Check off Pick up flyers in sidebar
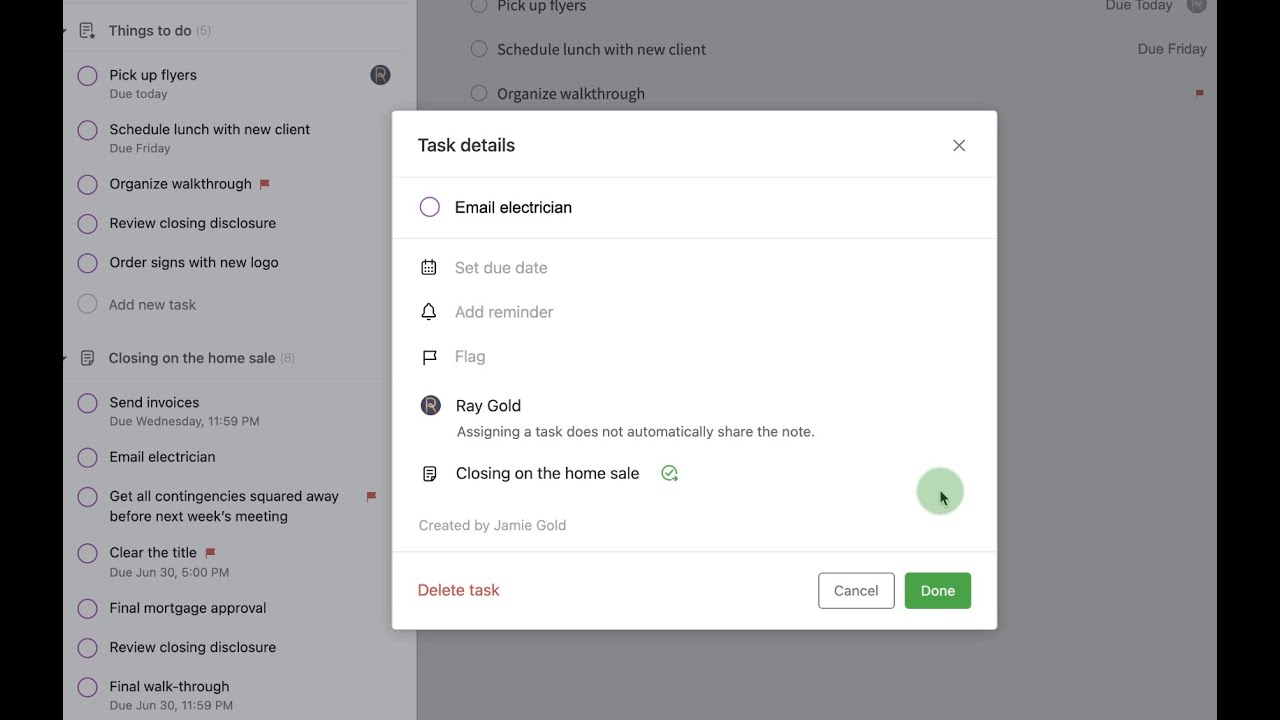Image resolution: width=1280 pixels, height=720 pixels. click(88, 75)
